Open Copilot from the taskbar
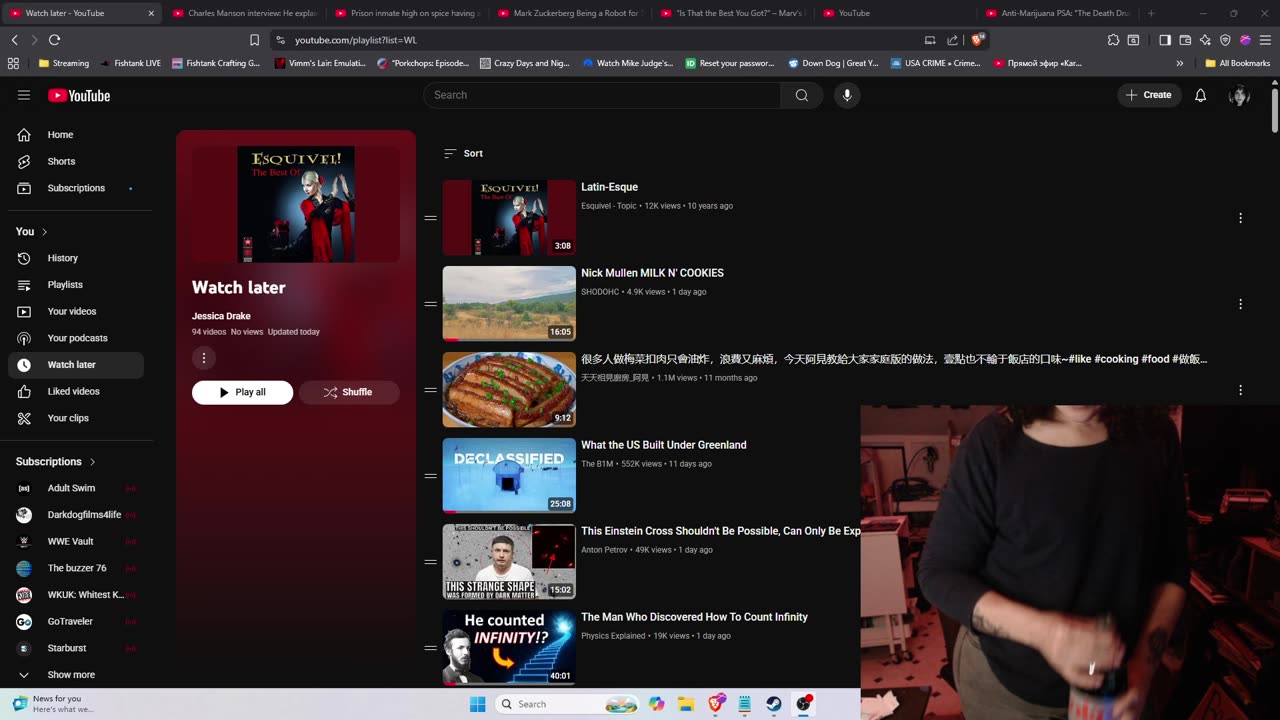This screenshot has width=1280, height=720. (657, 704)
